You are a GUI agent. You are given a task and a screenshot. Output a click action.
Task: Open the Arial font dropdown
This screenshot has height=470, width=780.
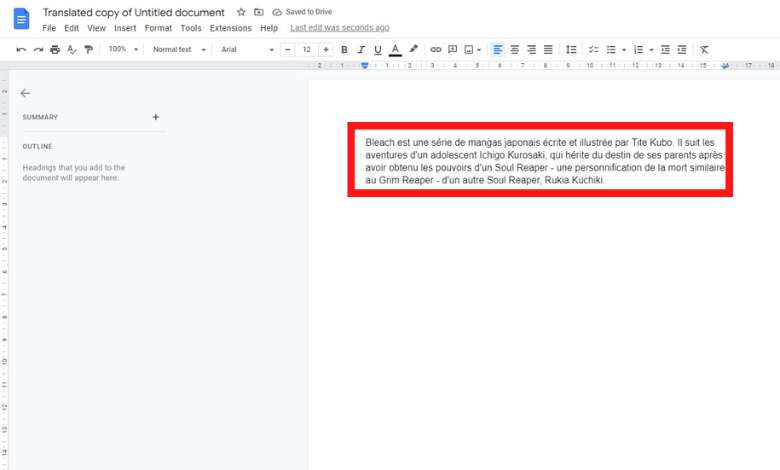(247, 49)
